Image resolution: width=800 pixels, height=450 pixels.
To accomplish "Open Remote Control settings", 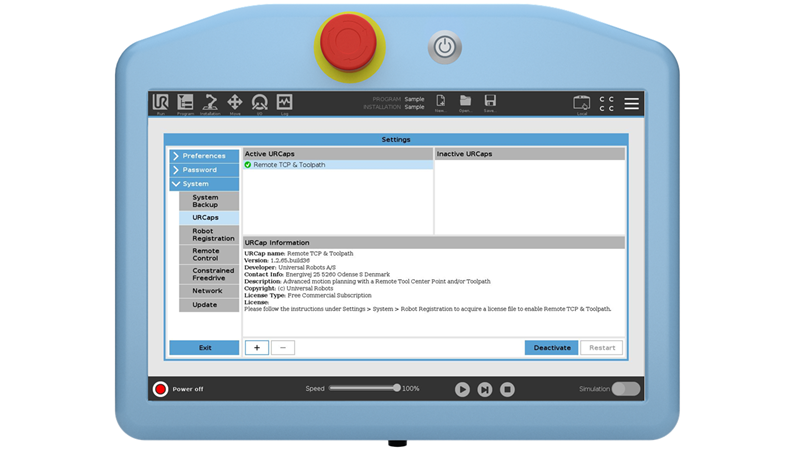I will click(209, 255).
